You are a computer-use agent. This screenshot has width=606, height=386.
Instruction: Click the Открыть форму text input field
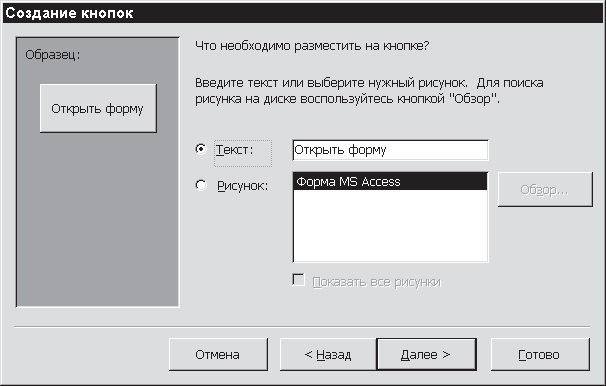click(390, 150)
